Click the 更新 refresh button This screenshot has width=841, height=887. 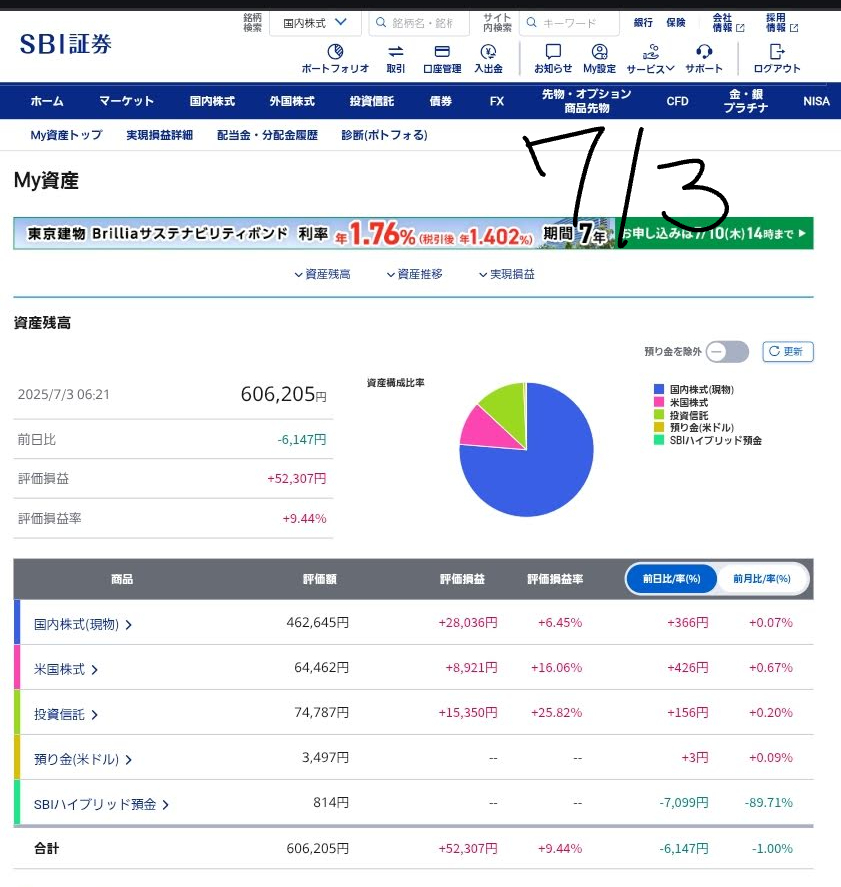coord(788,352)
